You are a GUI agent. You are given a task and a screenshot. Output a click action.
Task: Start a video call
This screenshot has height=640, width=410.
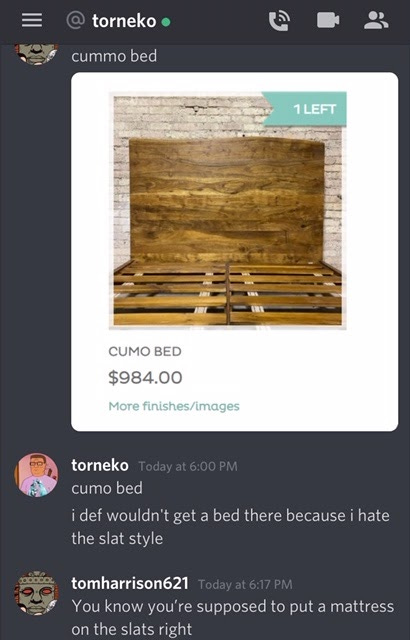pyautogui.click(x=328, y=20)
